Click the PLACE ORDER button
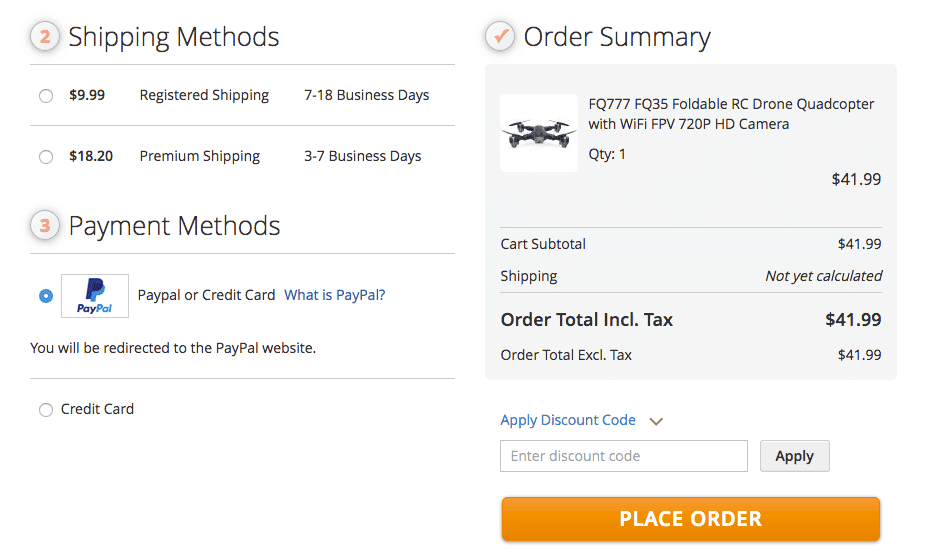Screen dimensions: 937x559 (x=691, y=519)
